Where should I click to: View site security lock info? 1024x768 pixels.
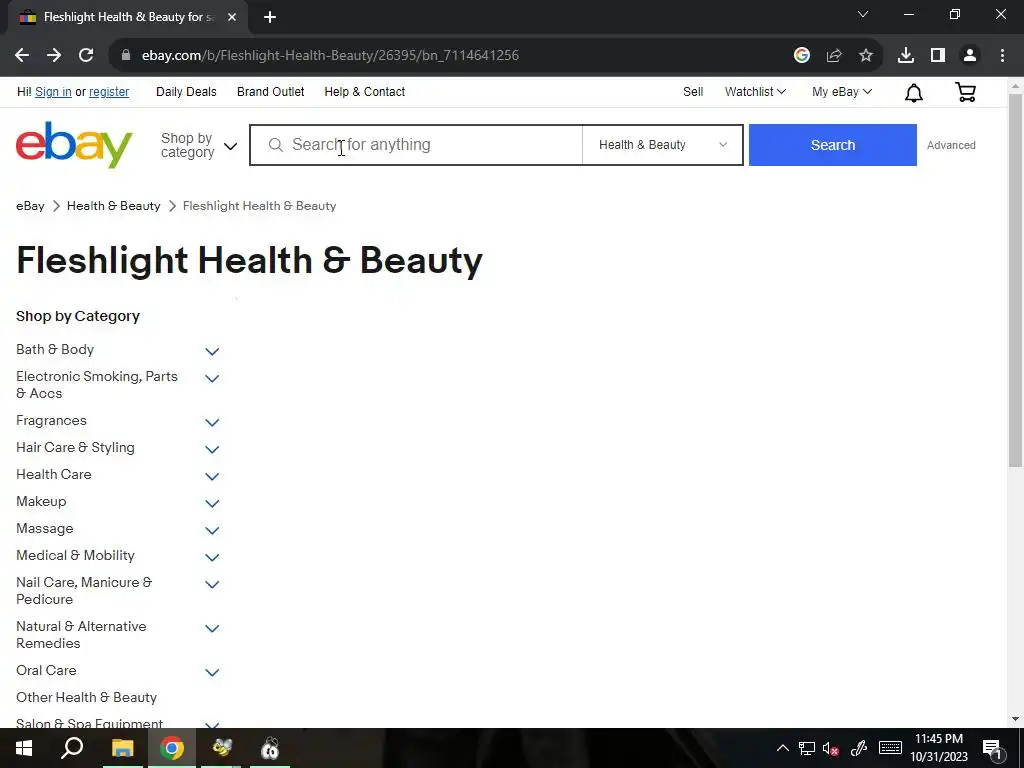point(126,56)
